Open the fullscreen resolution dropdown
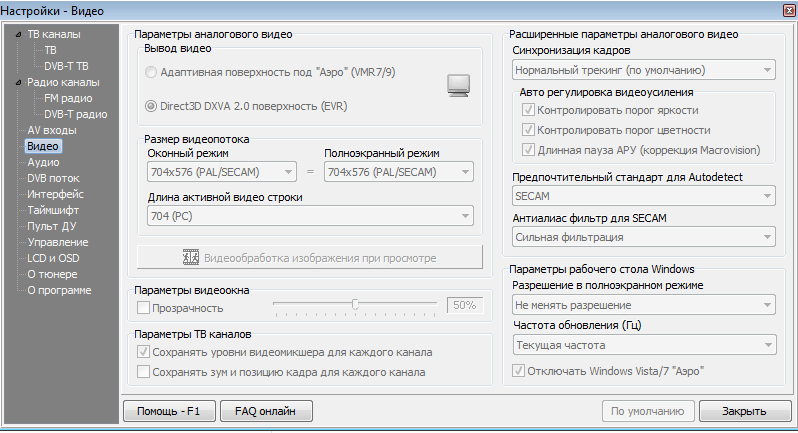The height and width of the screenshot is (433, 798). point(643,304)
